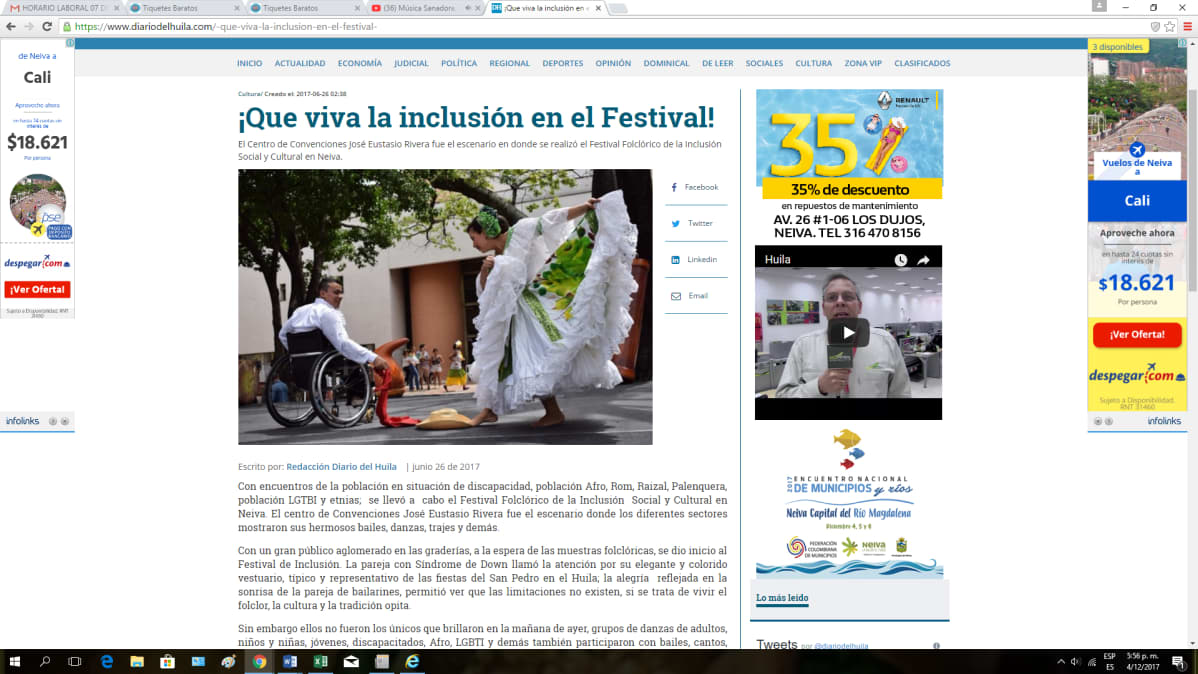This screenshot has height=674, width=1198.
Task: Open the Chrome menu hamburger icon
Action: (1187, 27)
